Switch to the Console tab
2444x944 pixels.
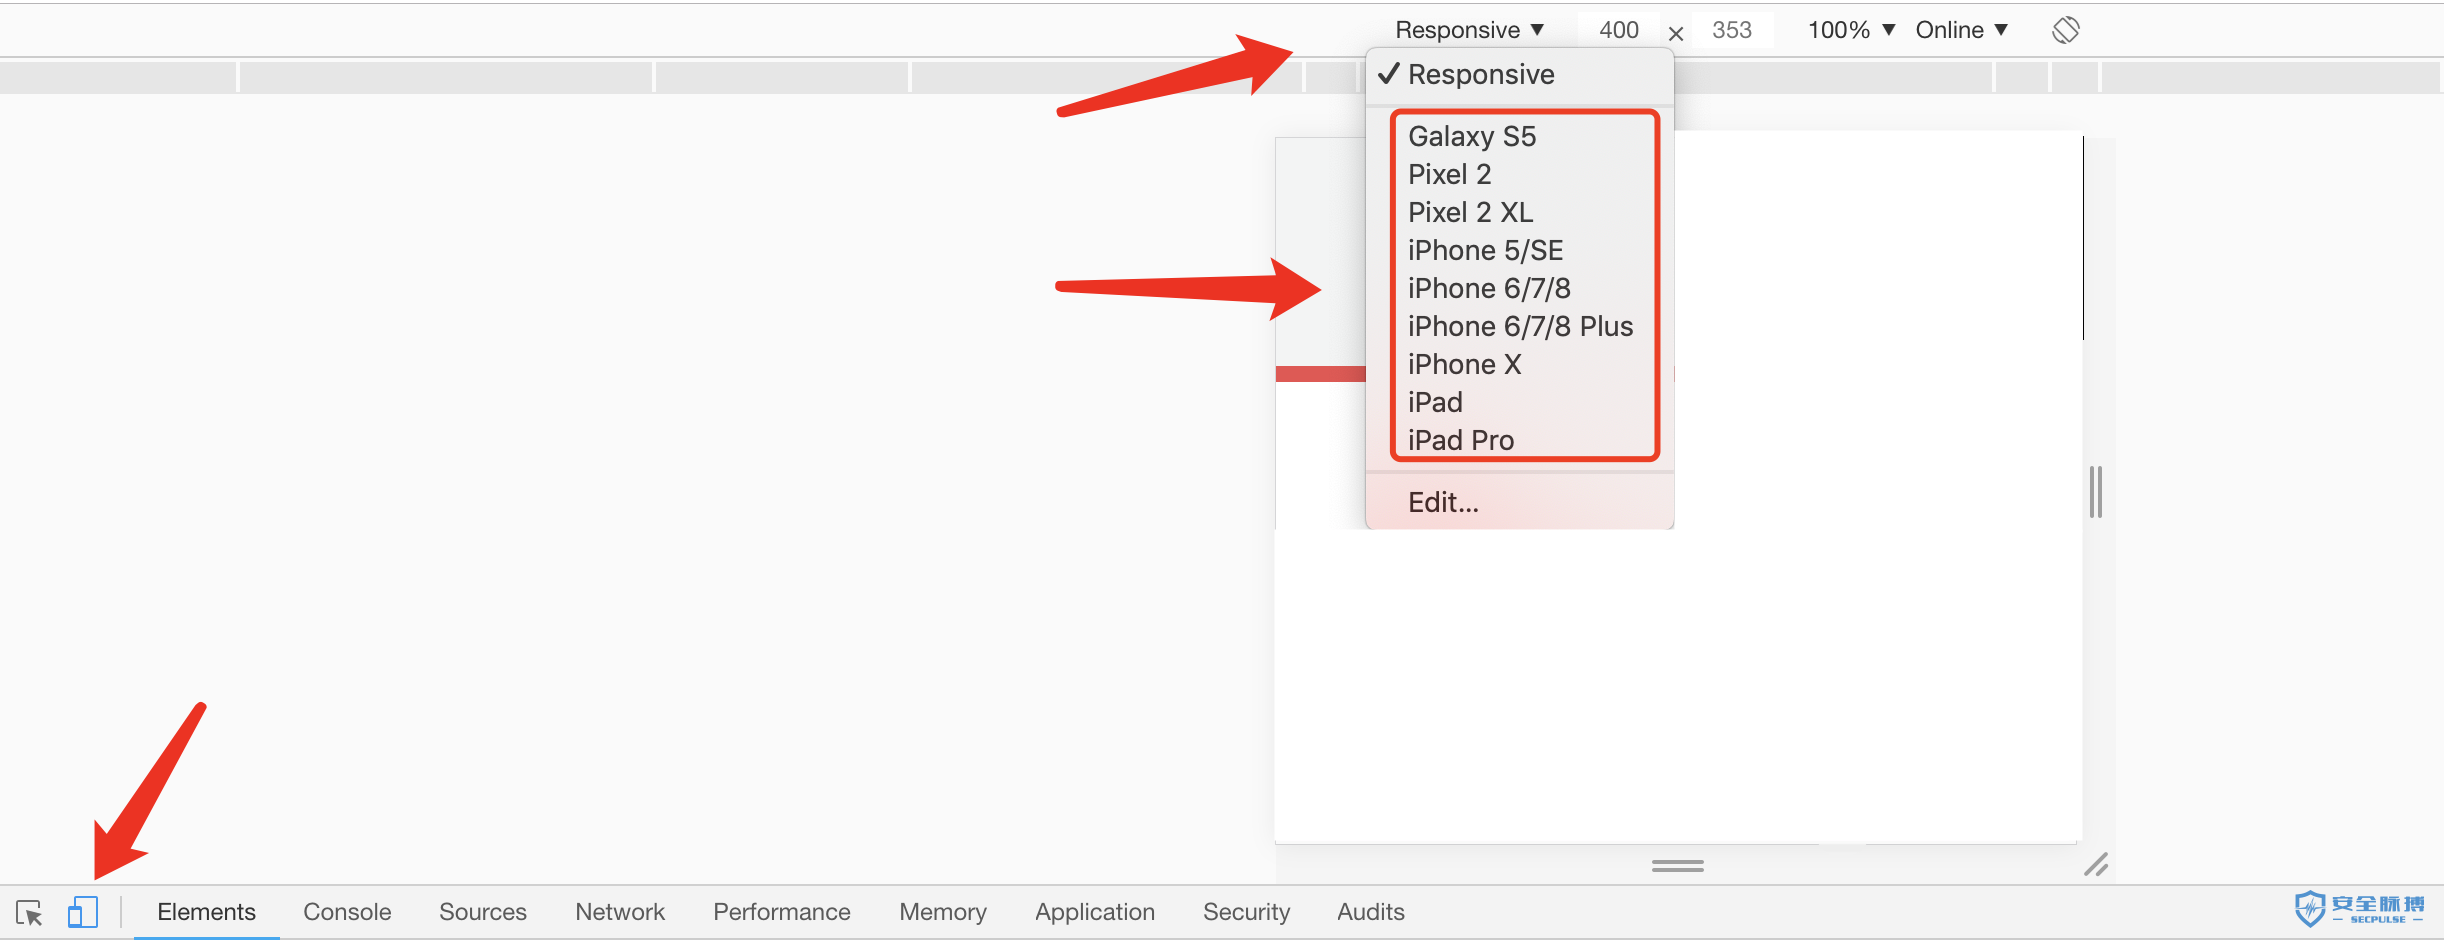tap(347, 912)
